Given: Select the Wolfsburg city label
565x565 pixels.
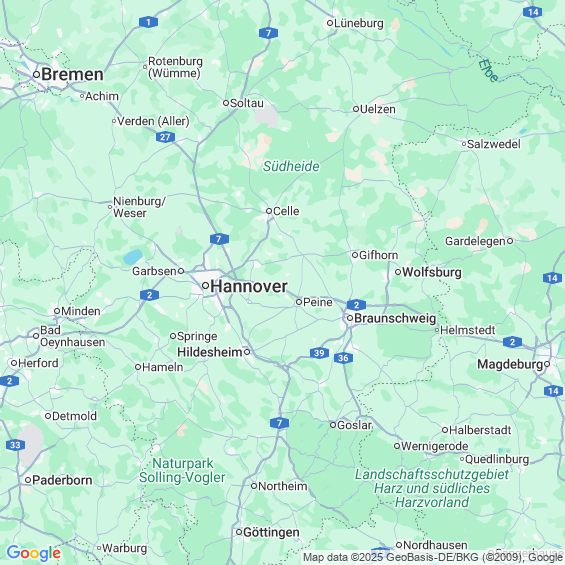Looking at the screenshot, I should pyautogui.click(x=432, y=272).
